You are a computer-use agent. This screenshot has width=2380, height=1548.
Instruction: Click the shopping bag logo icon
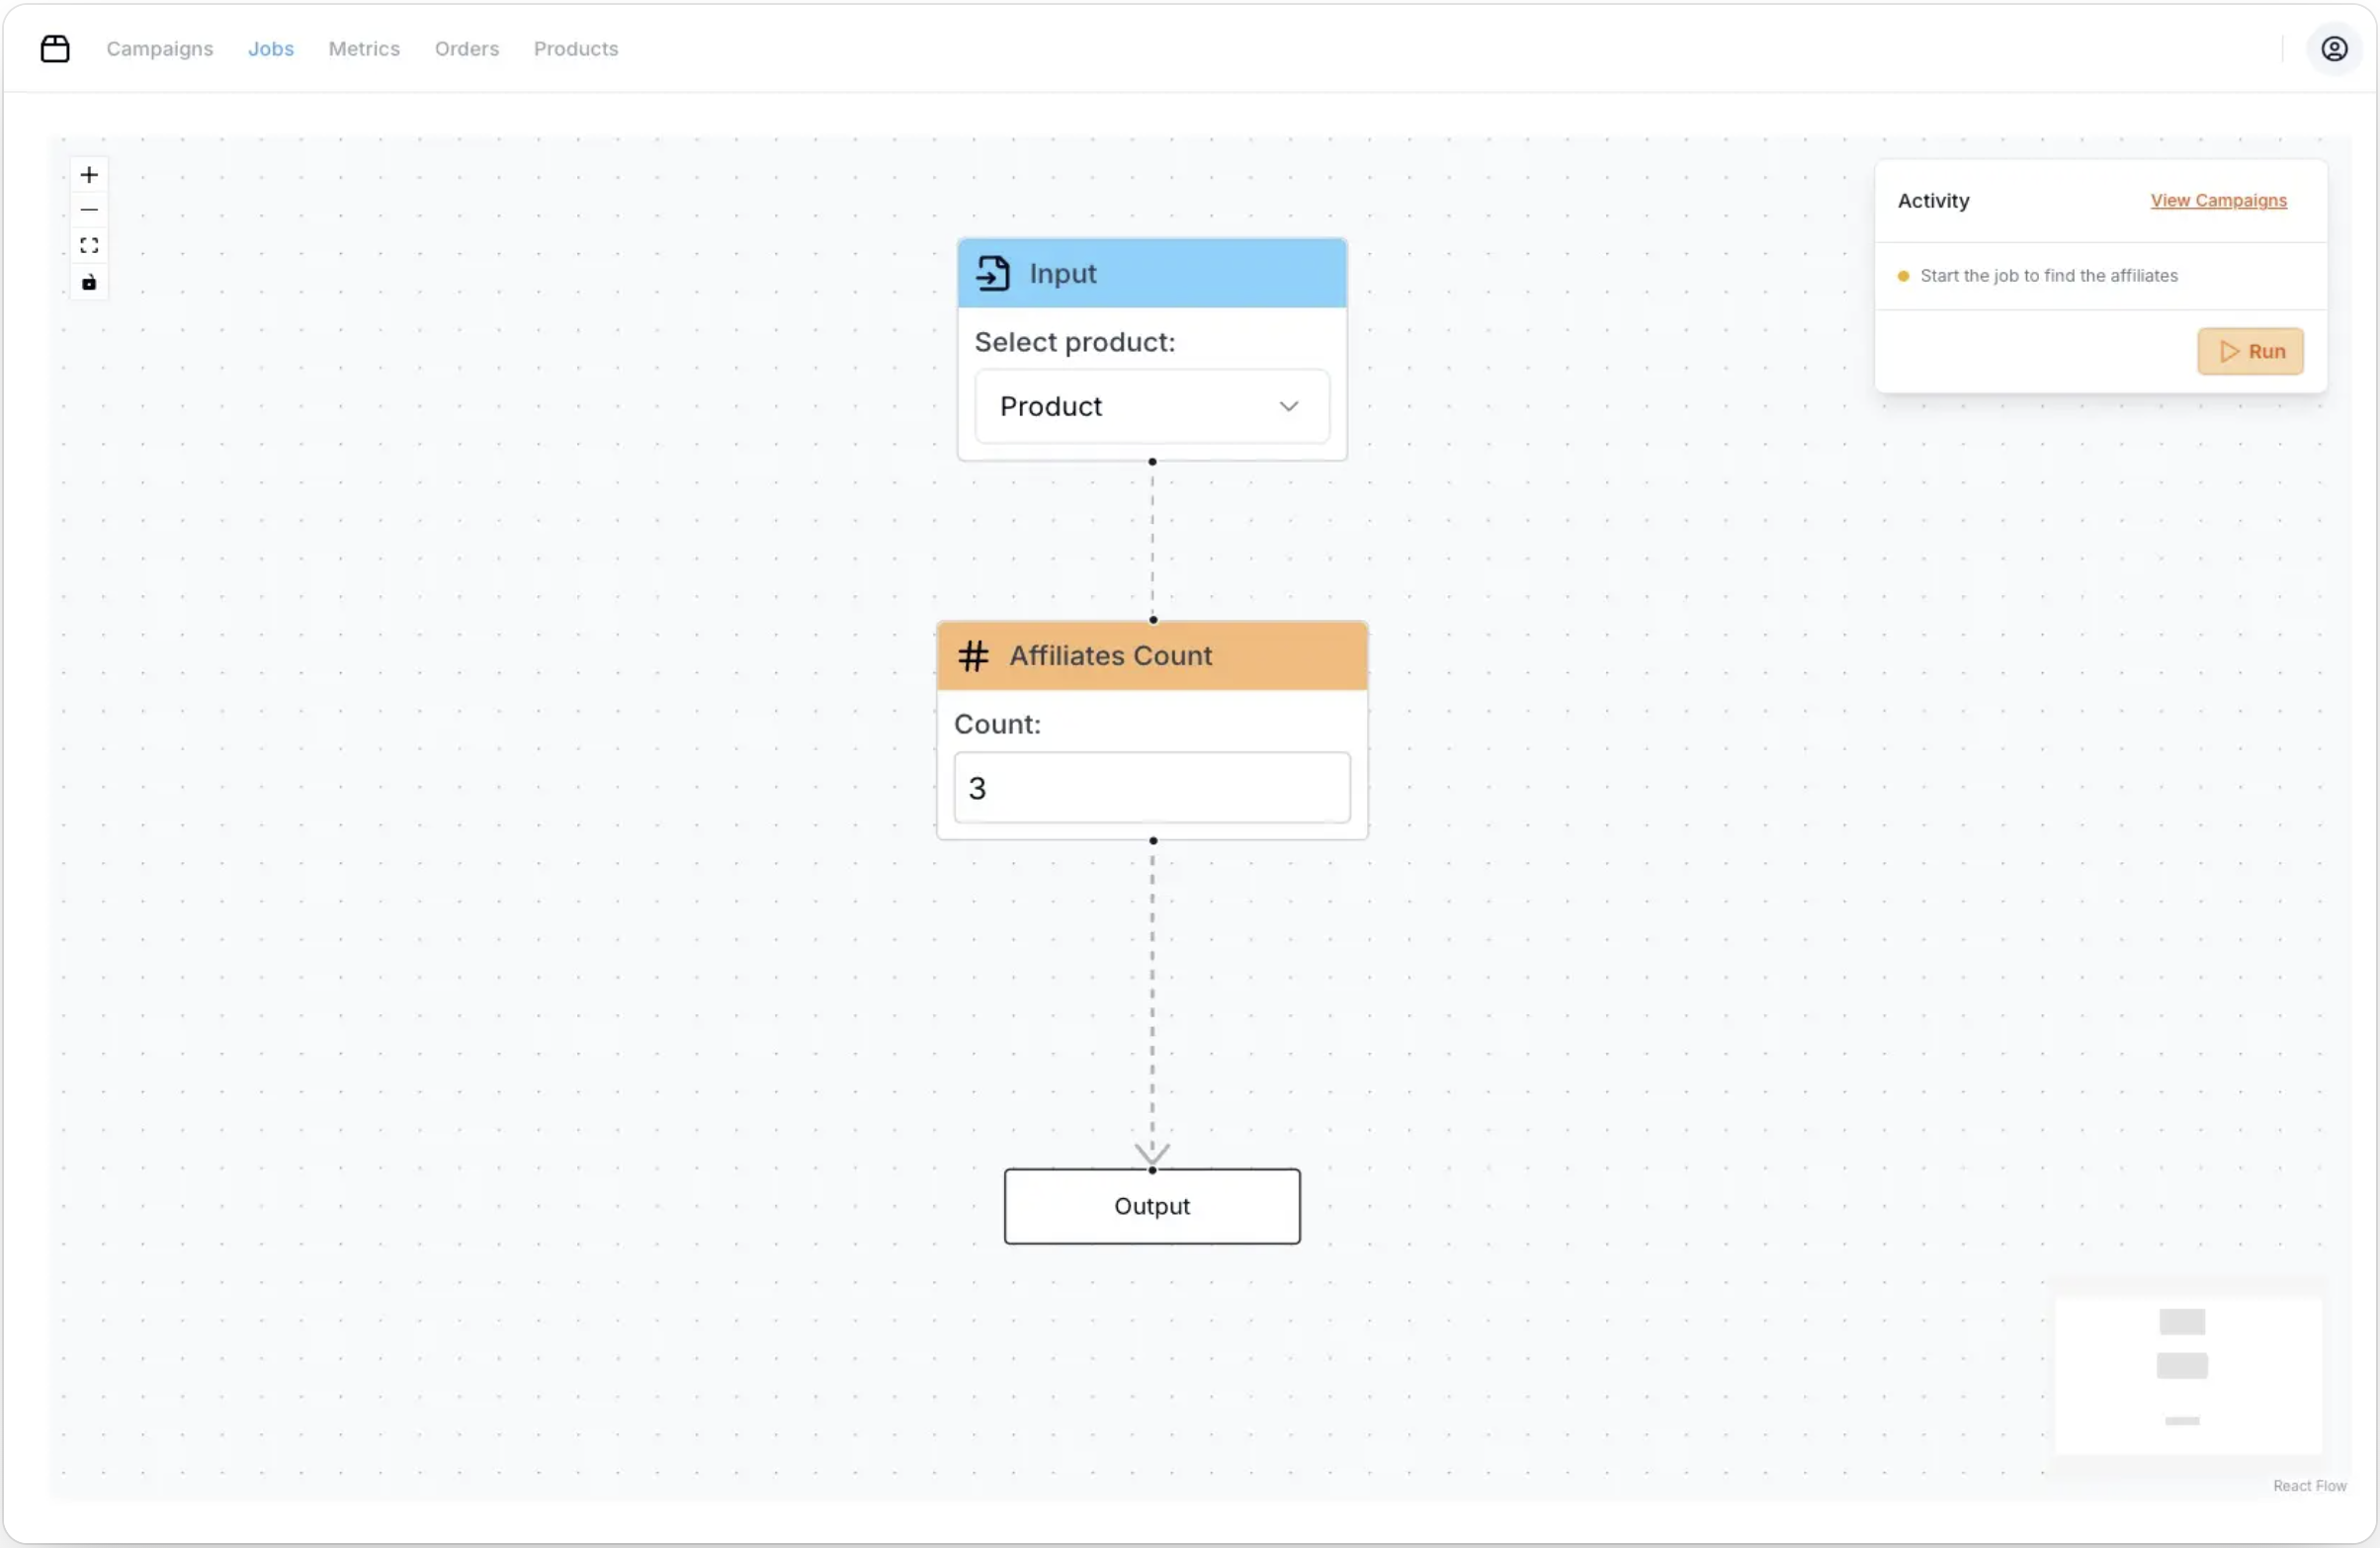[x=55, y=48]
